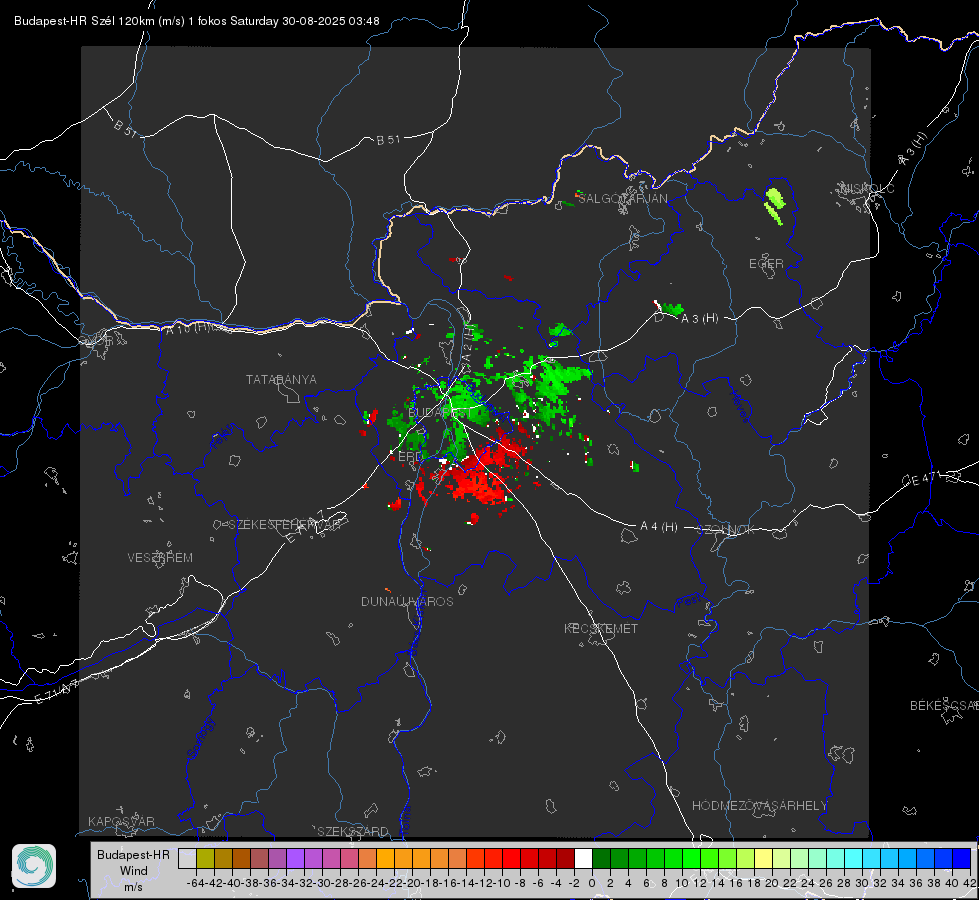Click the A 4 (H) road label
Screen dimensions: 979x900
[659, 527]
